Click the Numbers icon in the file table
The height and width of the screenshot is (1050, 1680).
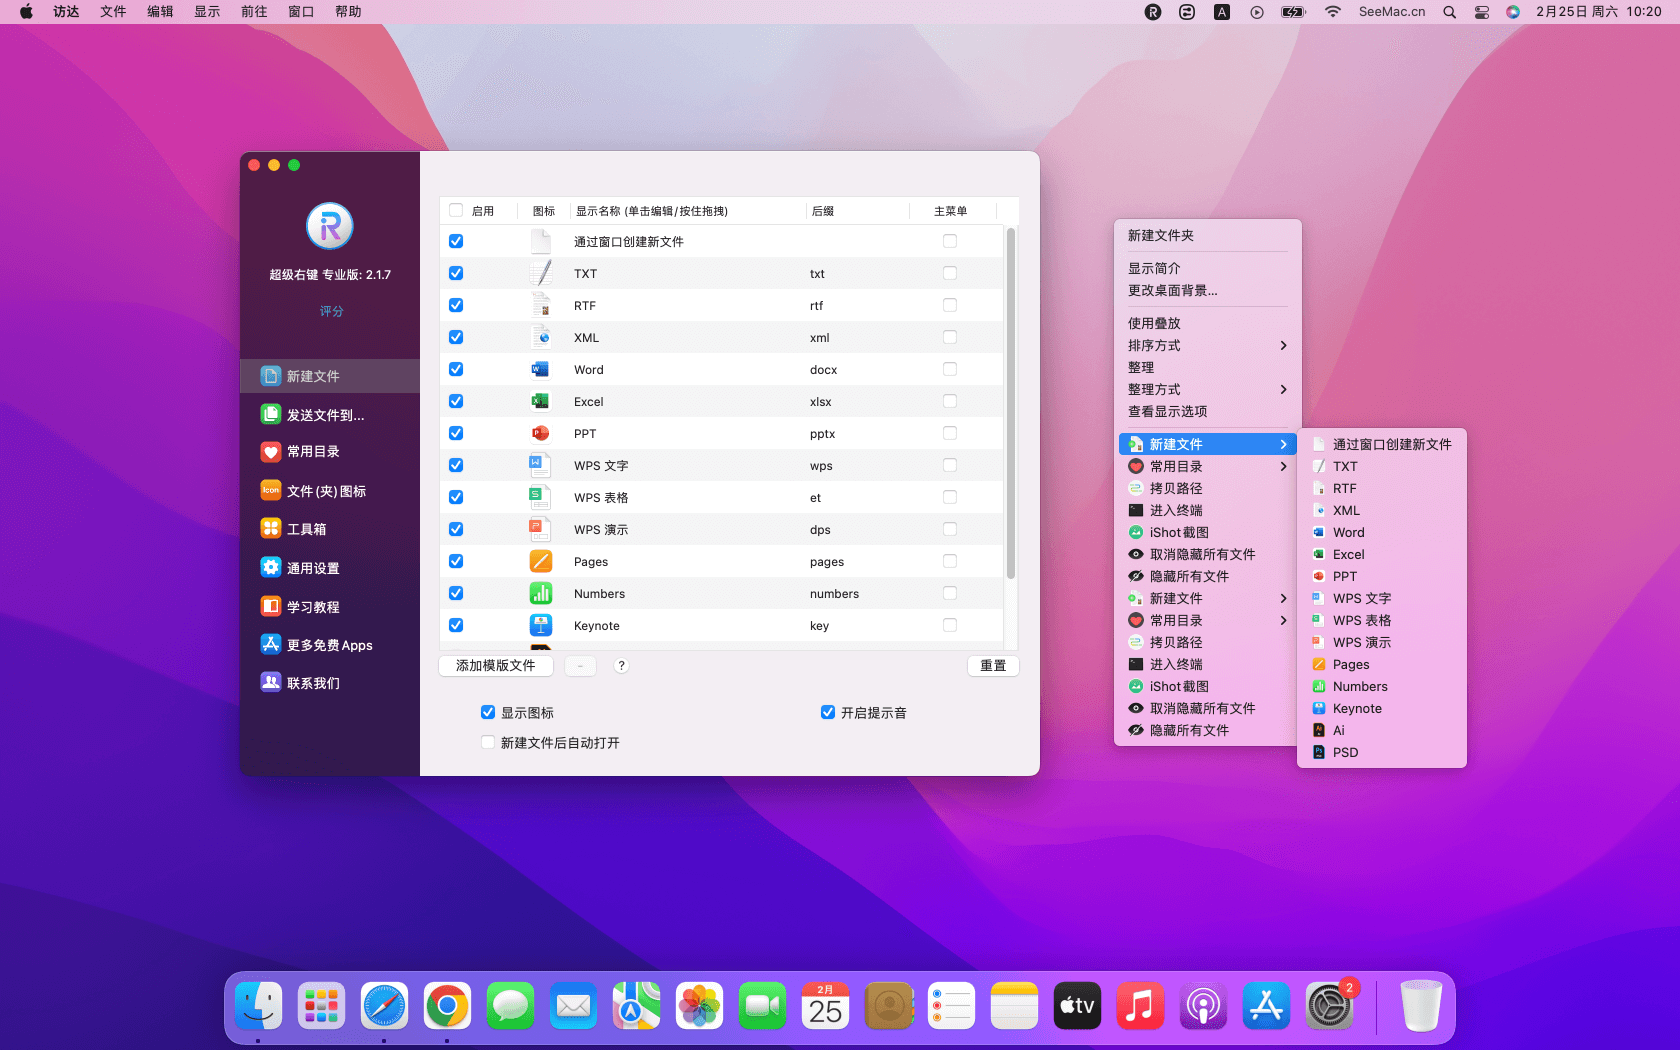(540, 593)
